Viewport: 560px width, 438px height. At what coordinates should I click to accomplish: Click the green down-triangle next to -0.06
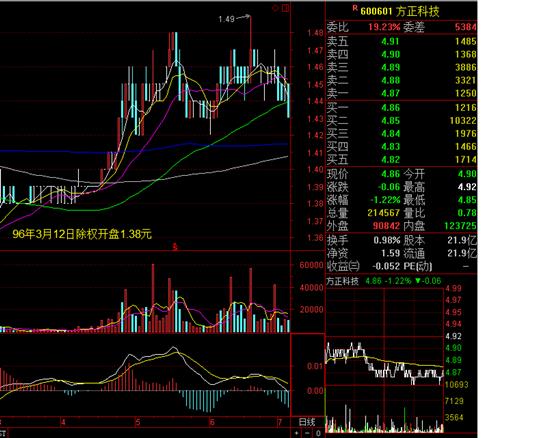[418, 281]
